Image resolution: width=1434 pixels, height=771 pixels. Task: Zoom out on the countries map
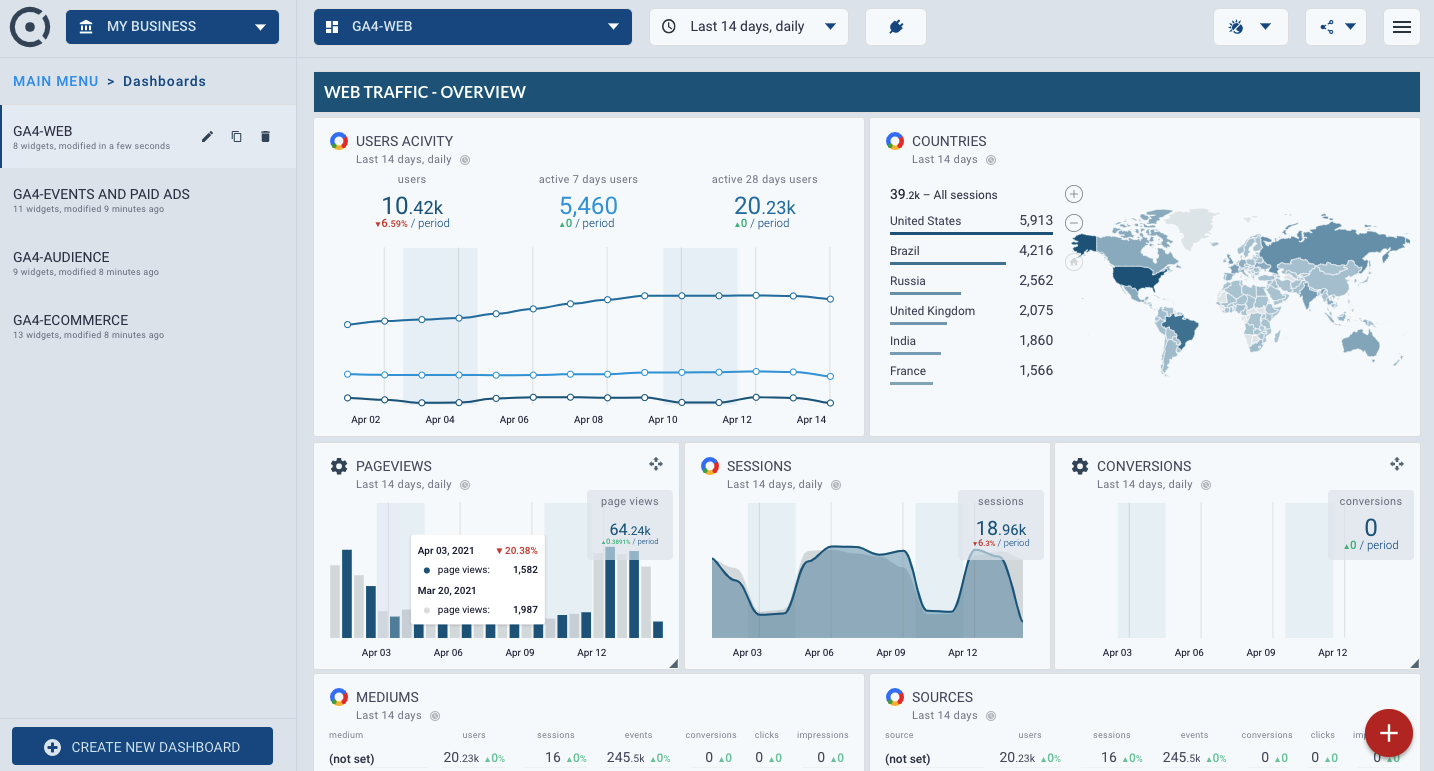tap(1074, 223)
